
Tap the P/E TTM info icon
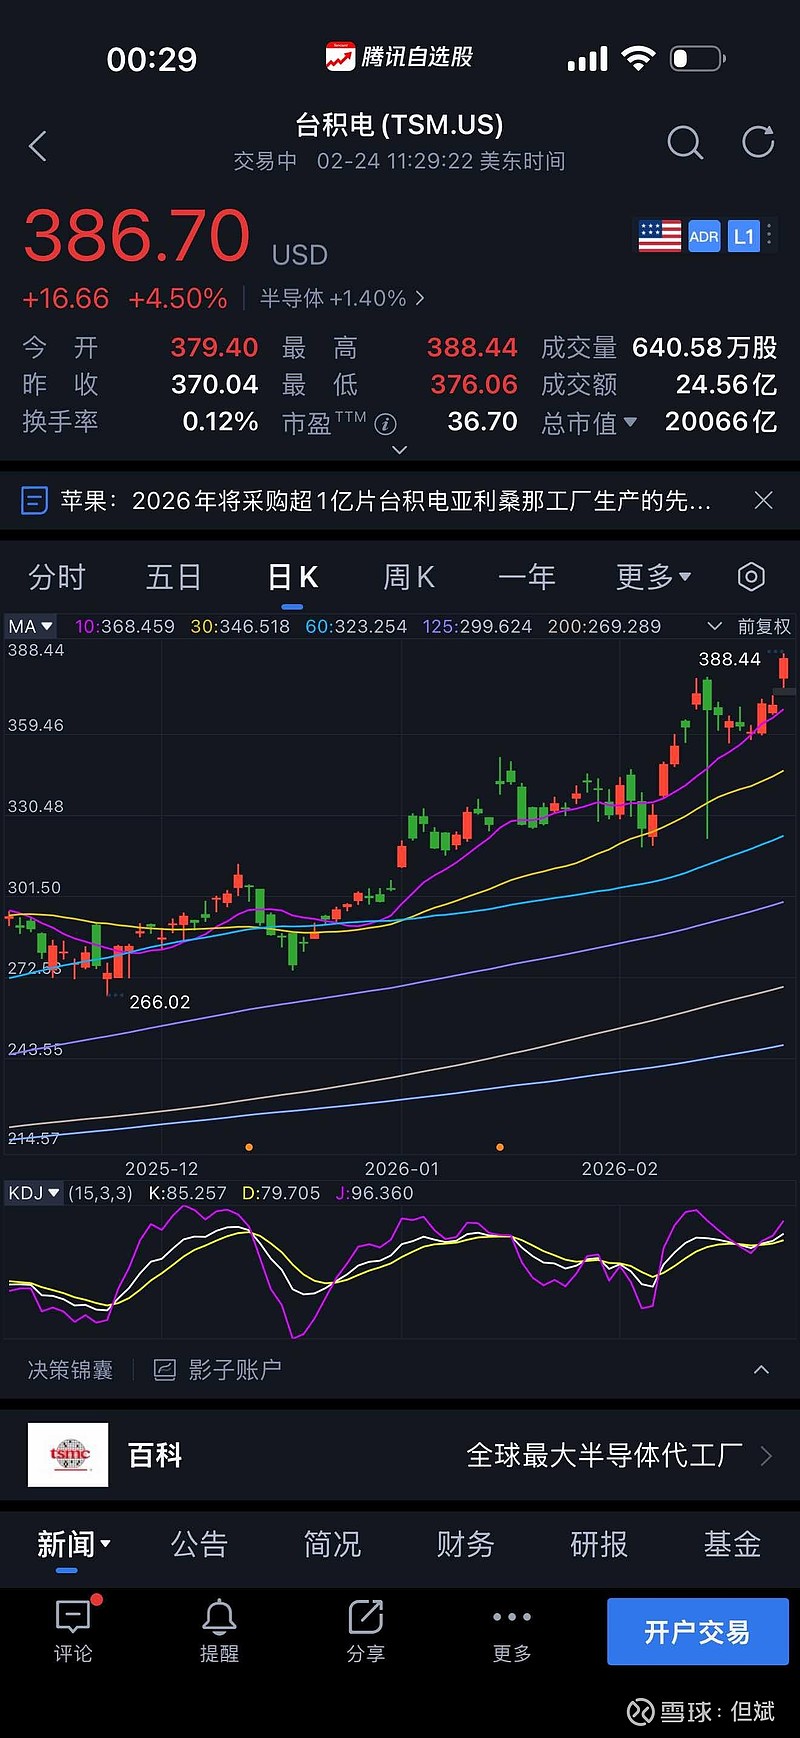(x=386, y=424)
